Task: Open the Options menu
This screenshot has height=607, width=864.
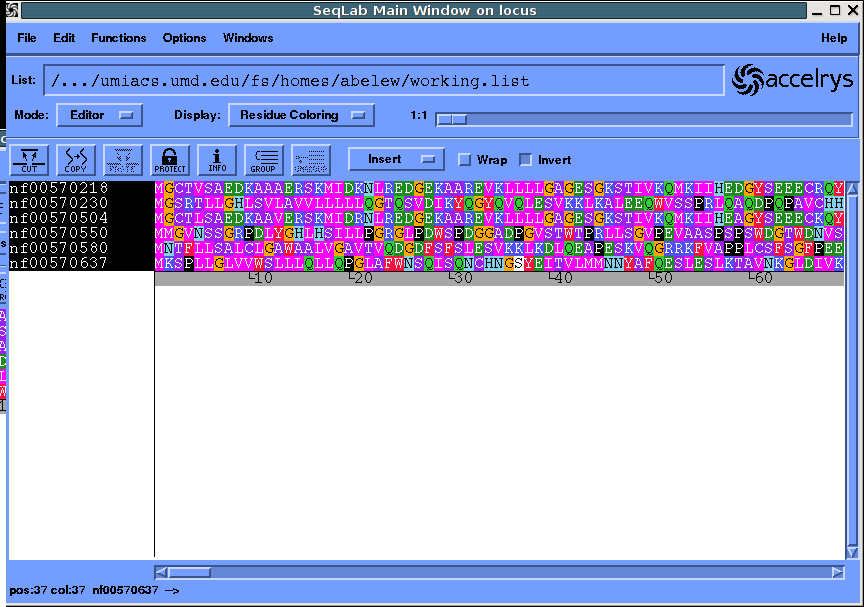Action: point(184,38)
